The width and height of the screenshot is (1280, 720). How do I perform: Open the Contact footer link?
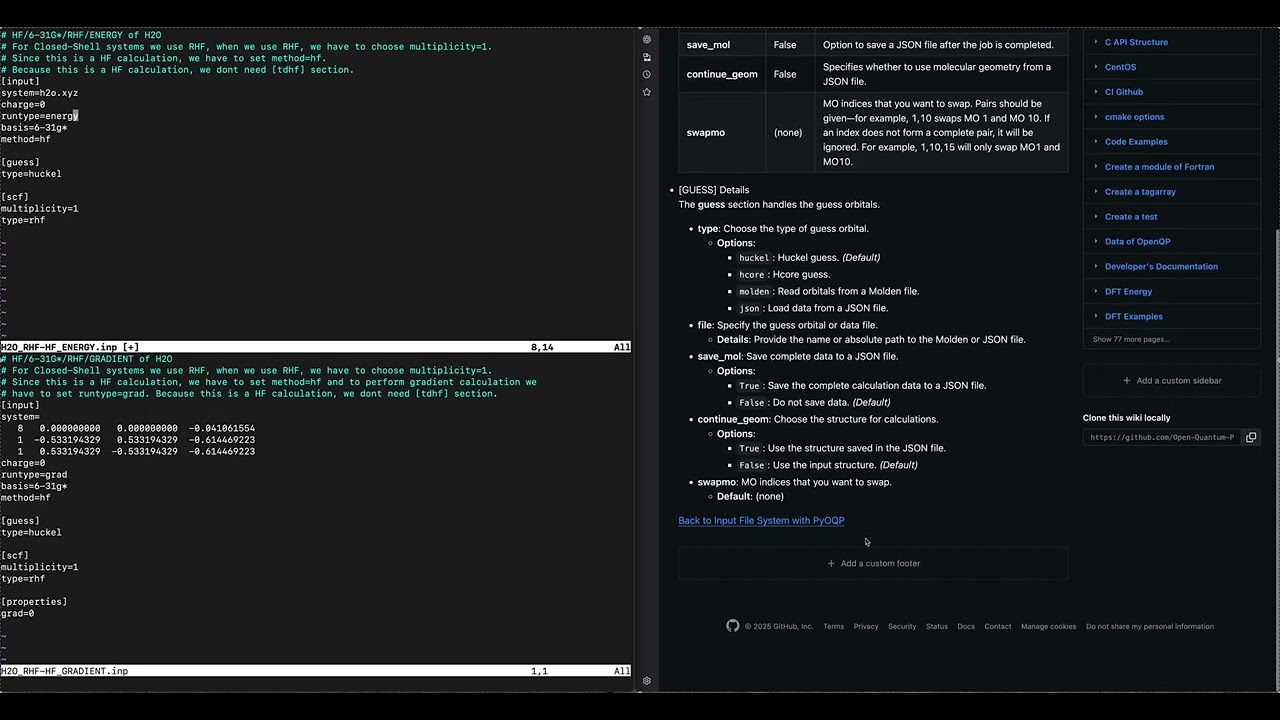point(998,627)
